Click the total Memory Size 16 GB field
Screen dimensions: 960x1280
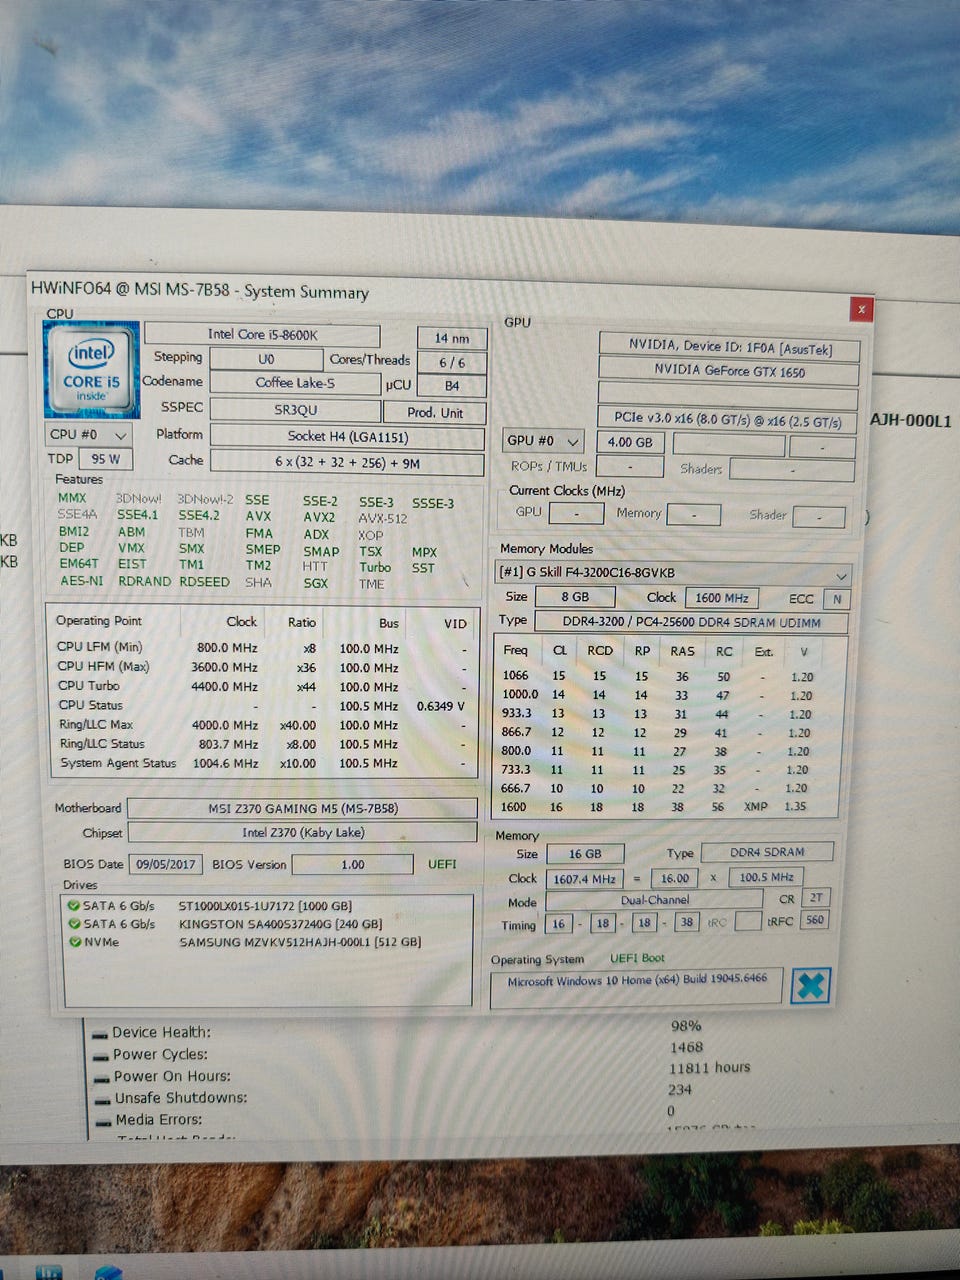click(585, 854)
